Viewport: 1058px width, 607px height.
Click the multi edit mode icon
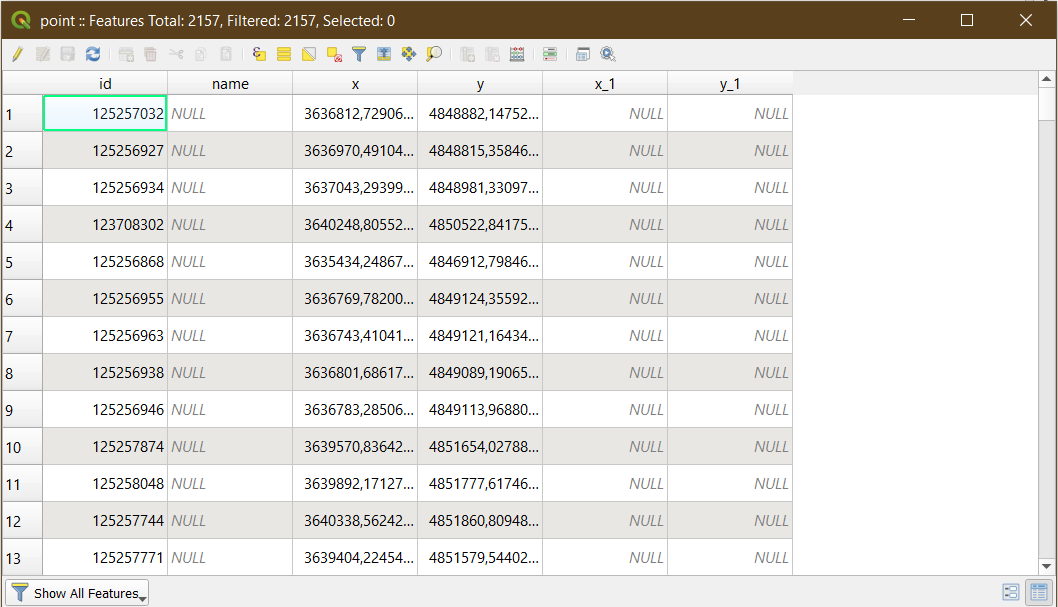(43, 54)
